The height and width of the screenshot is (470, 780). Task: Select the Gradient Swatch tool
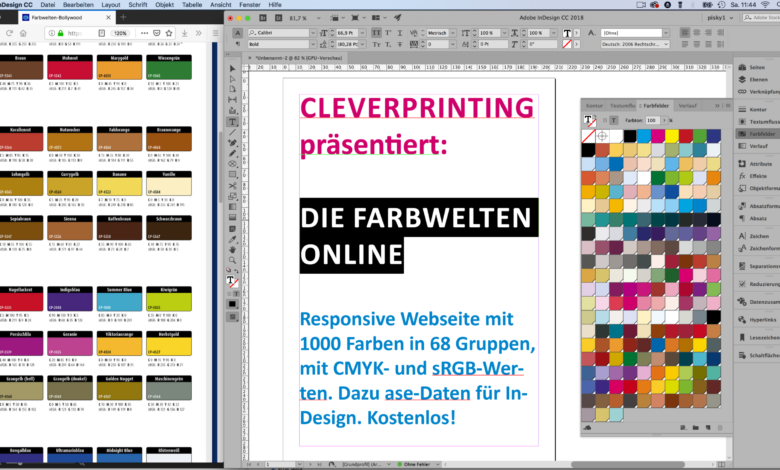232,207
